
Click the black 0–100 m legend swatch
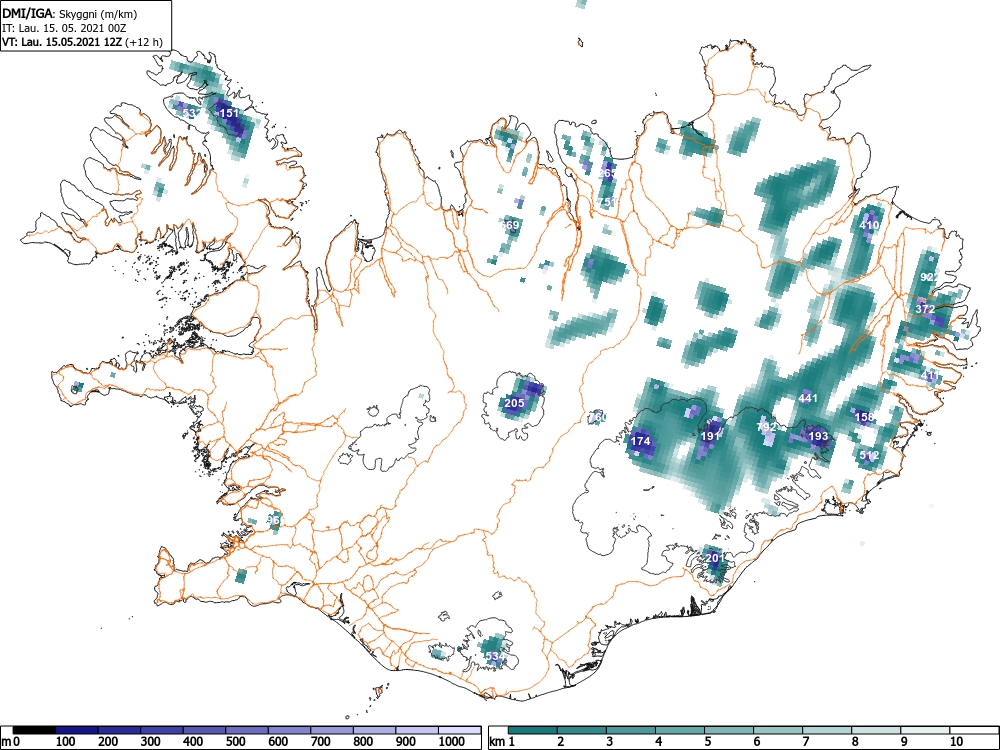[34, 730]
